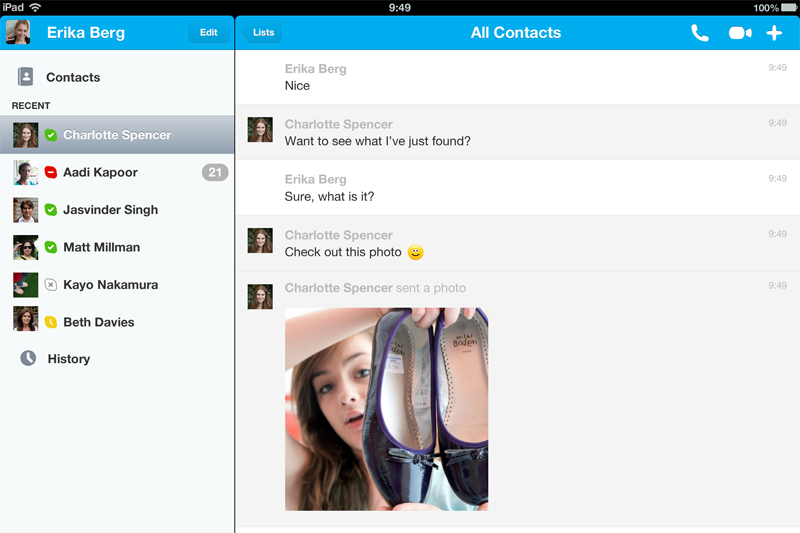Tap 'Charlotte Spencer sent a photo' text
Screen dimensions: 800x533
(375, 288)
